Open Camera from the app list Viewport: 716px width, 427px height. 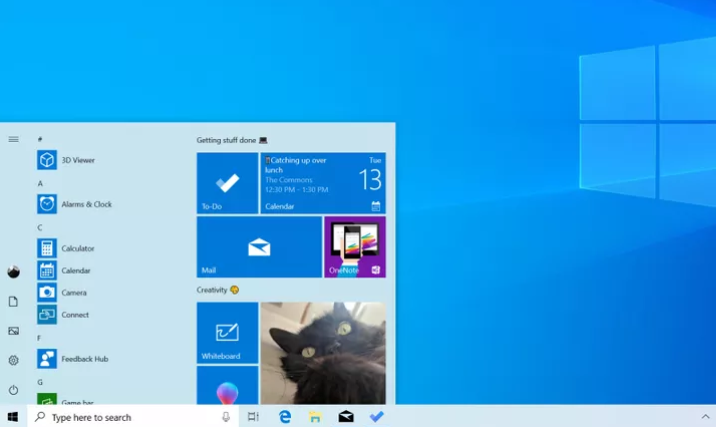click(x=62, y=292)
